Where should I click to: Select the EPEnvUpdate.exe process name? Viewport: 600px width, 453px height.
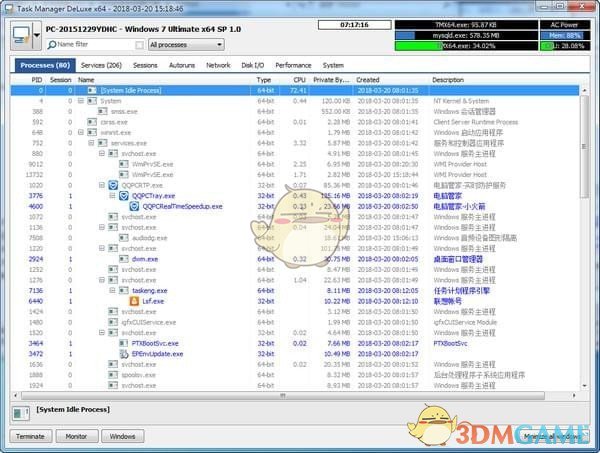[x=157, y=354]
